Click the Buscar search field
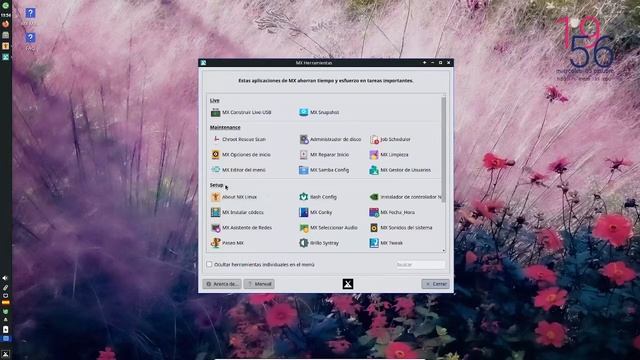This screenshot has height=360, width=640. pos(420,264)
